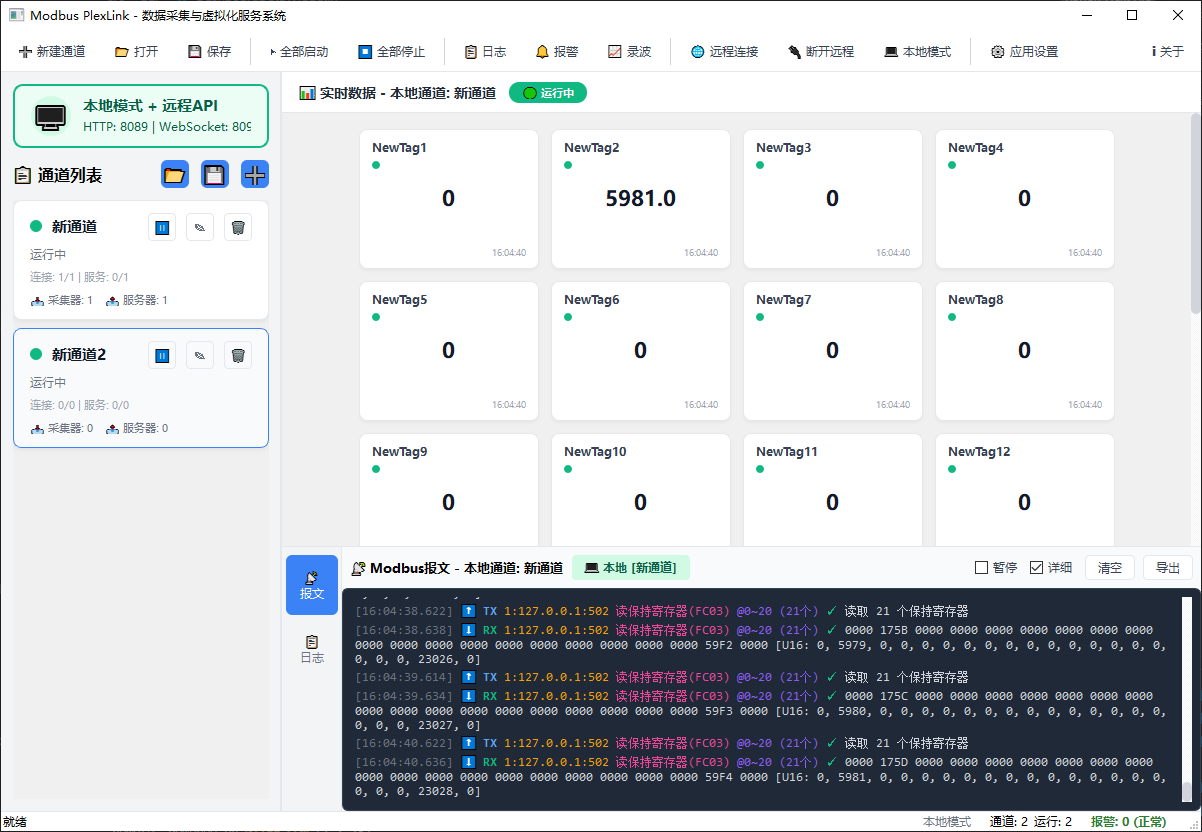Open the 关于 about item
This screenshot has width=1202, height=832.
coord(1168,51)
